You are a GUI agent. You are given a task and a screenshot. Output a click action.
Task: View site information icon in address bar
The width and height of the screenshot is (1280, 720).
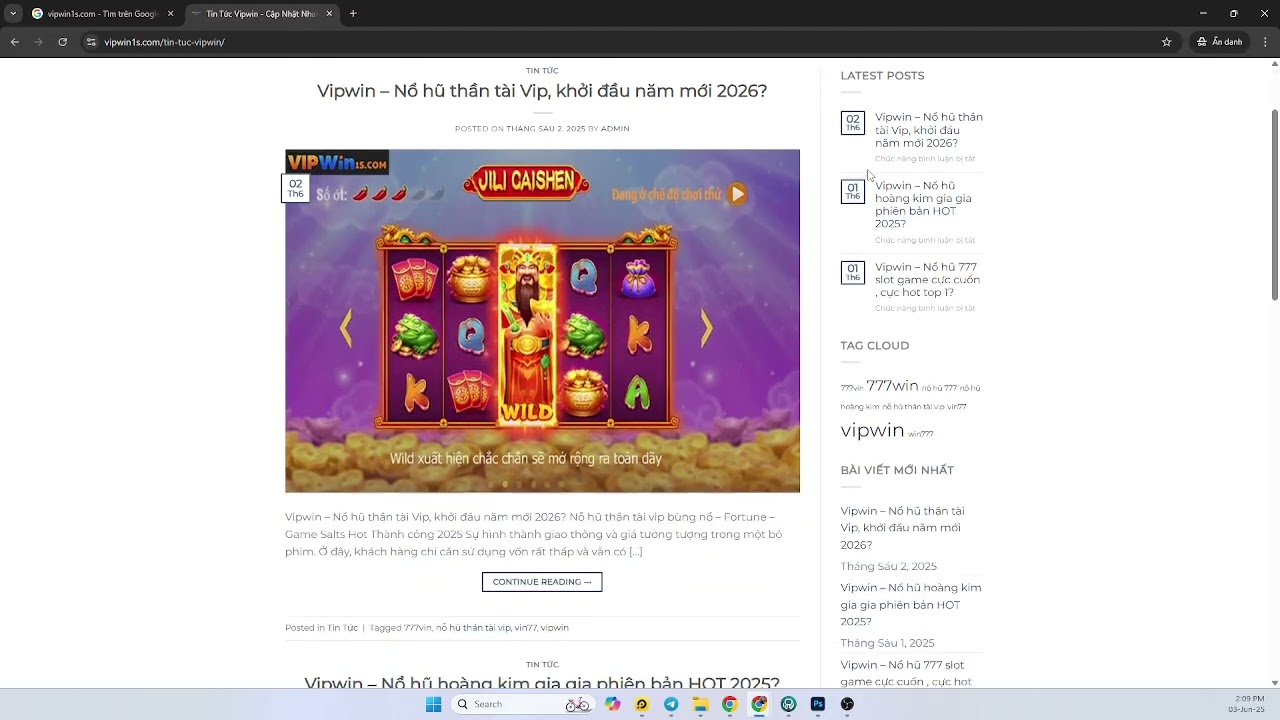coord(91,42)
